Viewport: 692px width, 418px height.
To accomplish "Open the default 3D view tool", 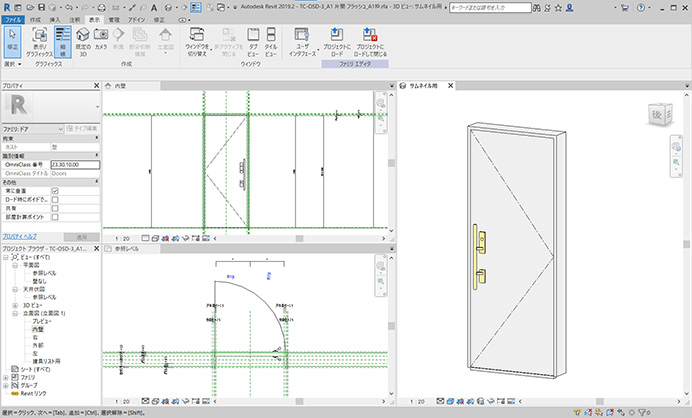I will [83, 41].
